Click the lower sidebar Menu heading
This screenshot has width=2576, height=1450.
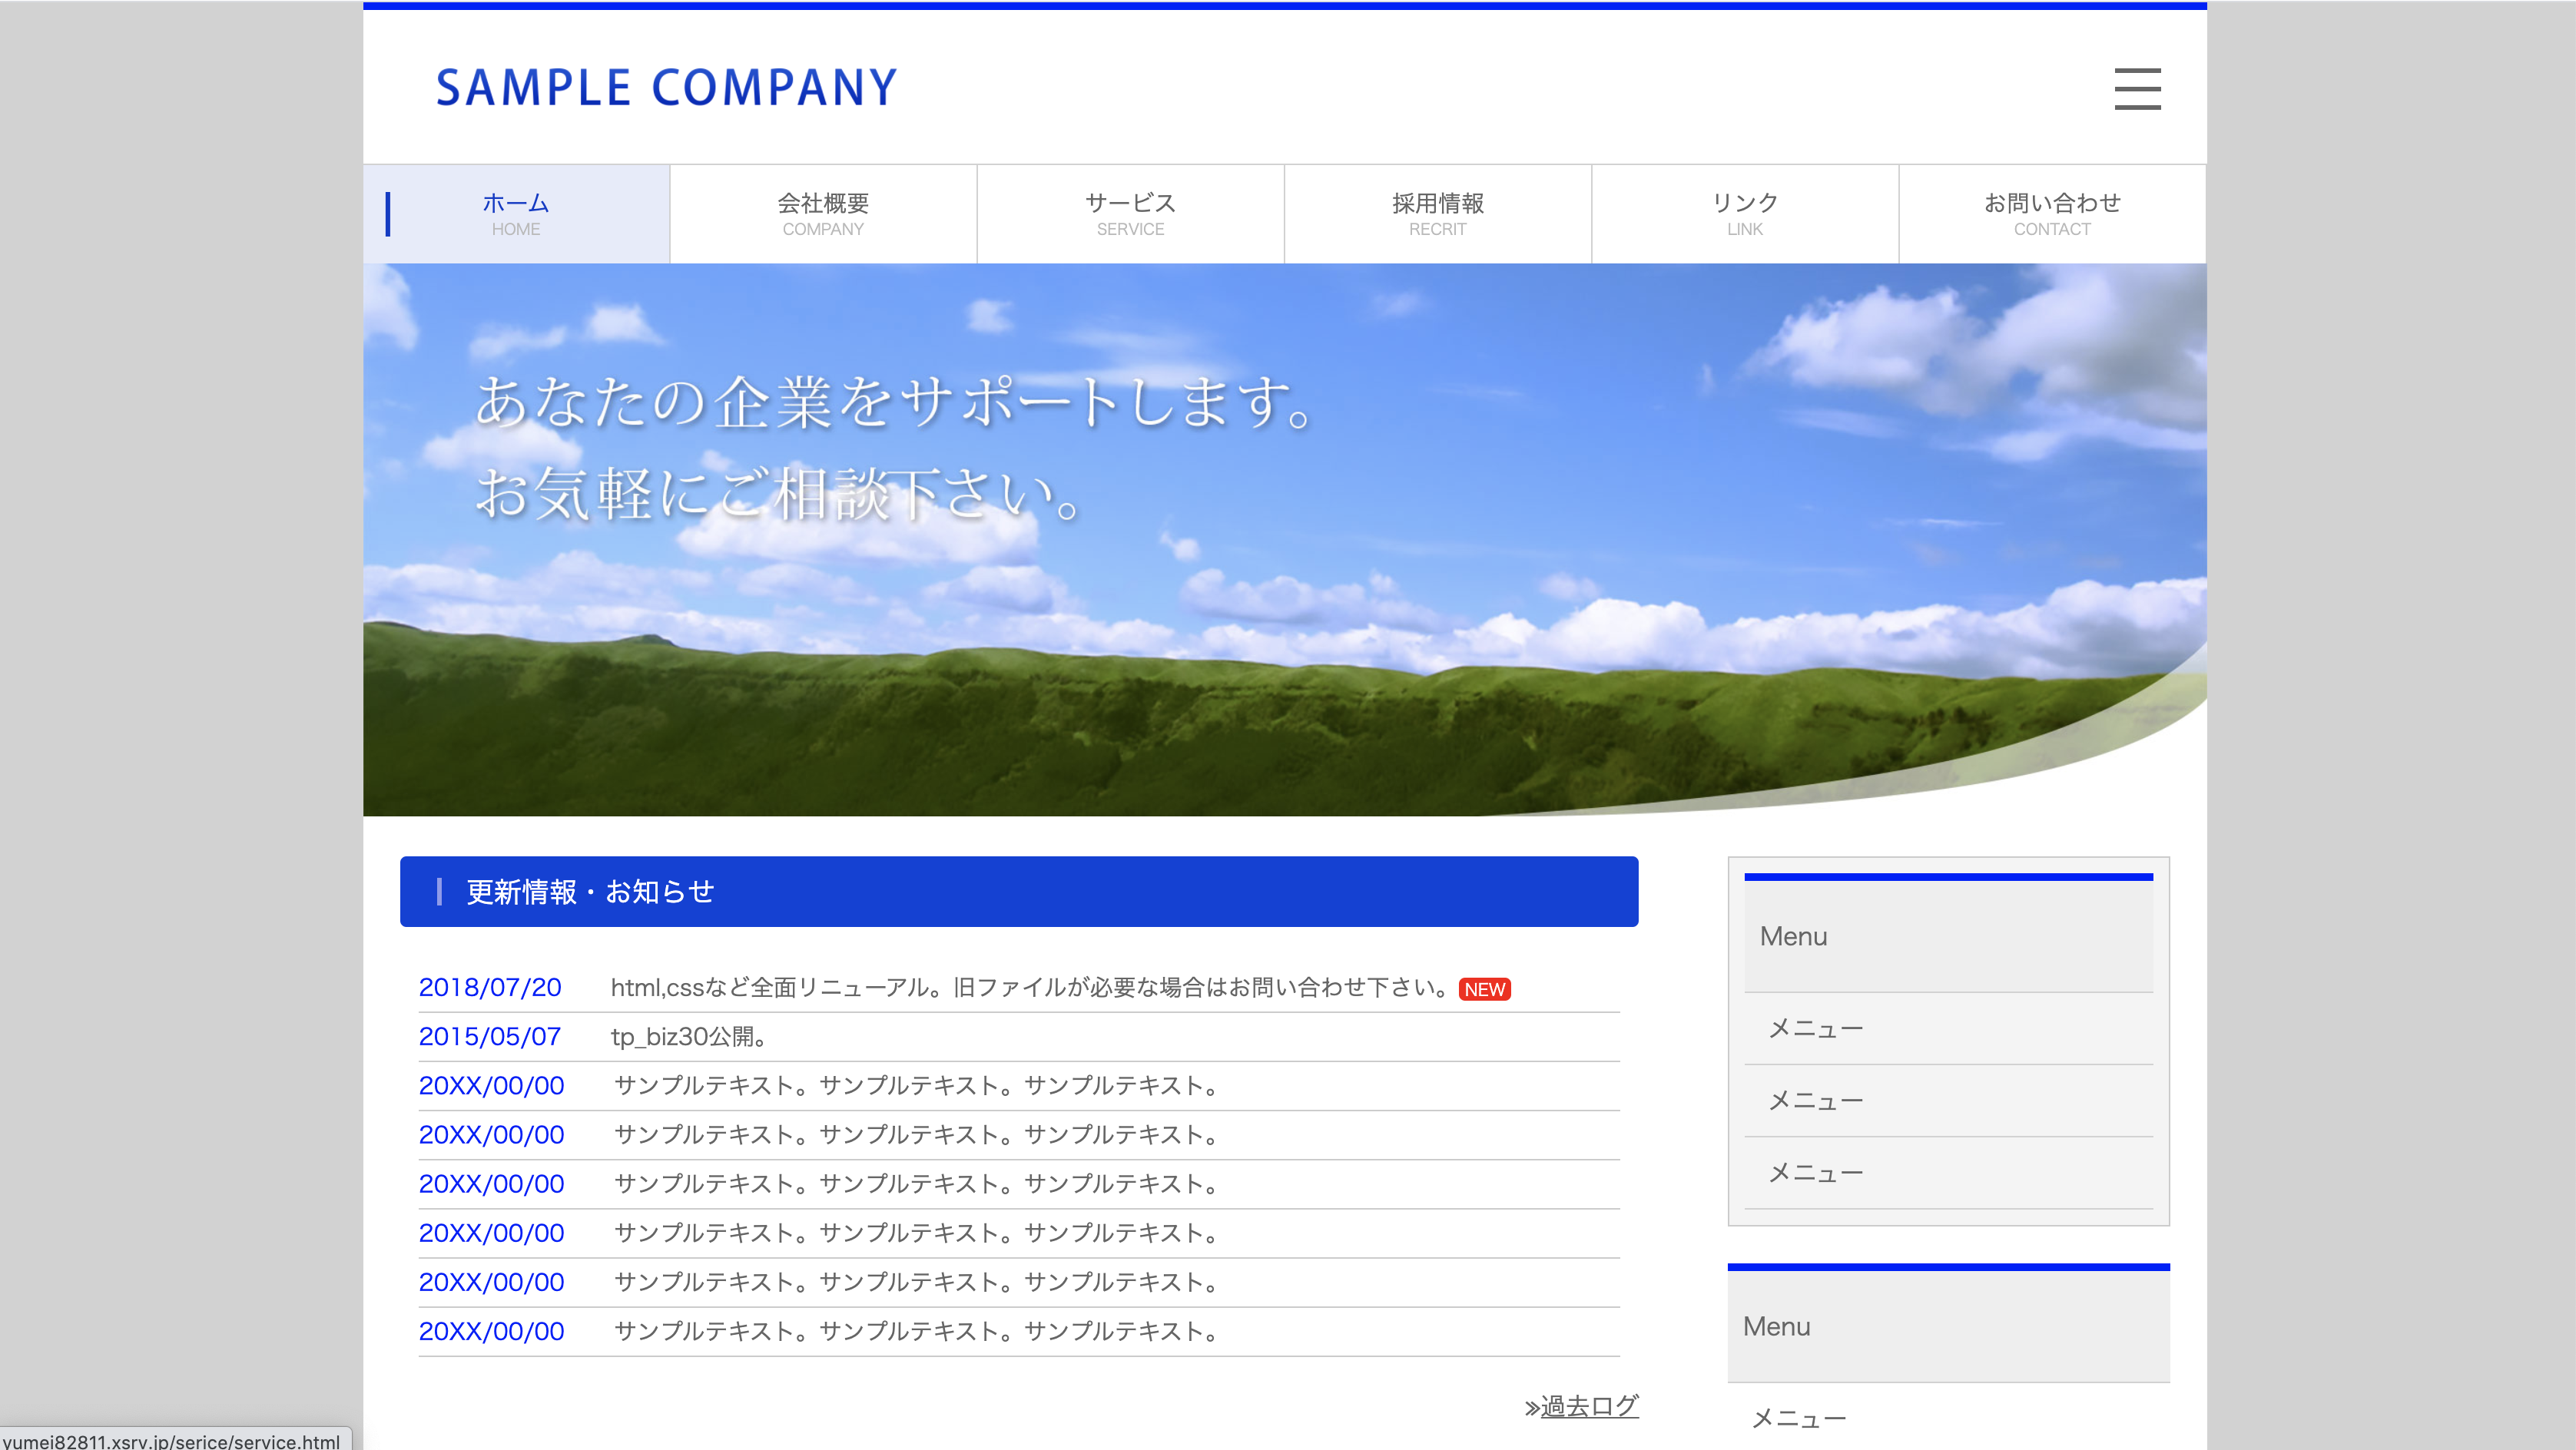(x=1947, y=1326)
